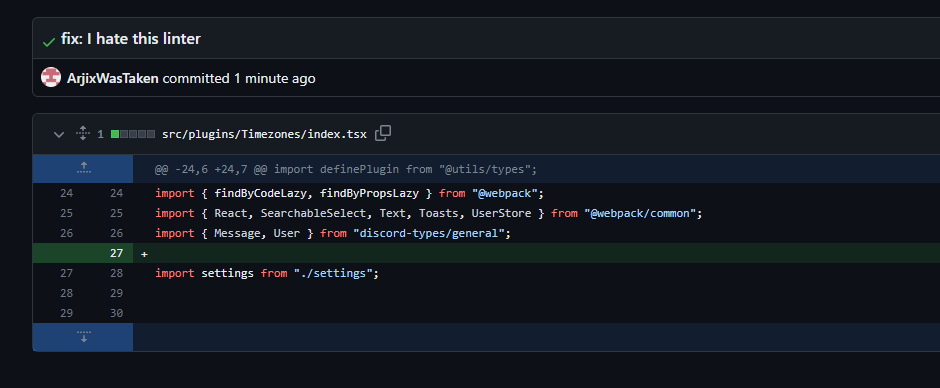This screenshot has width=940, height=388.
Task: Click the "1 minute ago" timestamp
Action: pyautogui.click(x=275, y=79)
